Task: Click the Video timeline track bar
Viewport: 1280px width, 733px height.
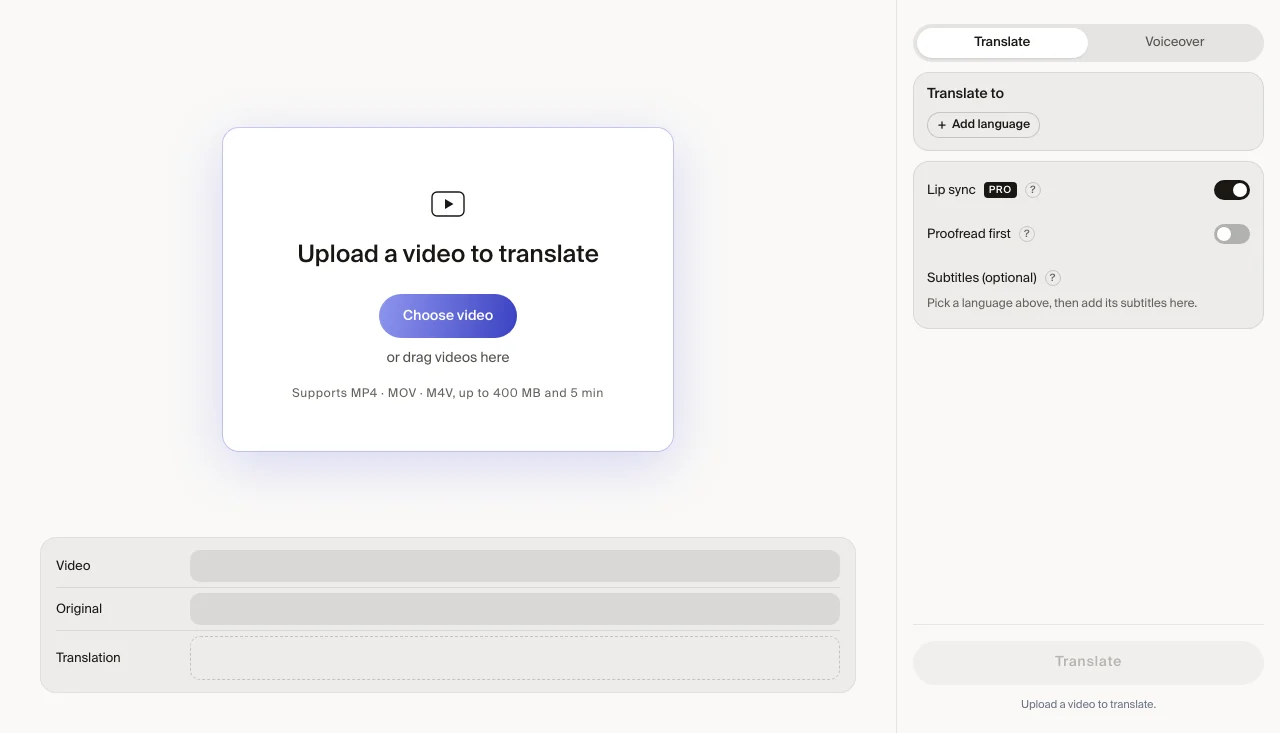Action: point(515,566)
